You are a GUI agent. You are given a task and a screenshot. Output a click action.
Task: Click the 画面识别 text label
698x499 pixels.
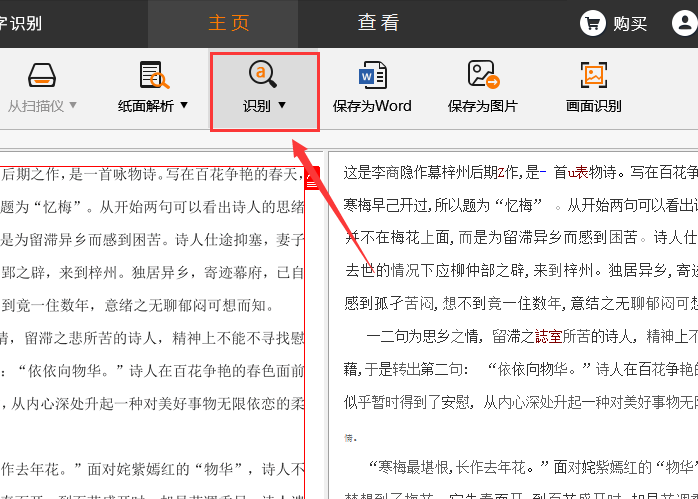[x=594, y=106]
